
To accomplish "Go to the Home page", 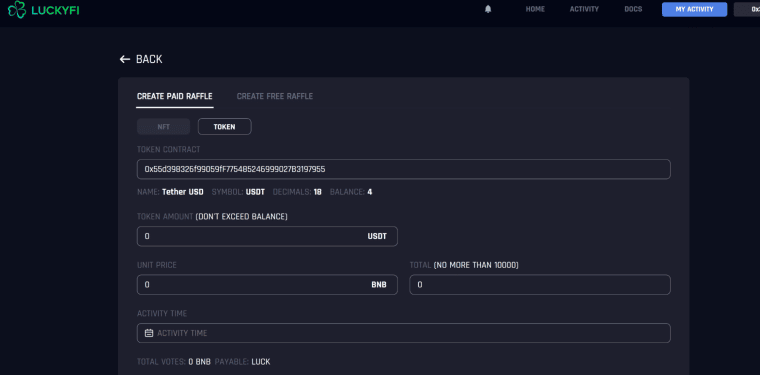I will point(535,9).
